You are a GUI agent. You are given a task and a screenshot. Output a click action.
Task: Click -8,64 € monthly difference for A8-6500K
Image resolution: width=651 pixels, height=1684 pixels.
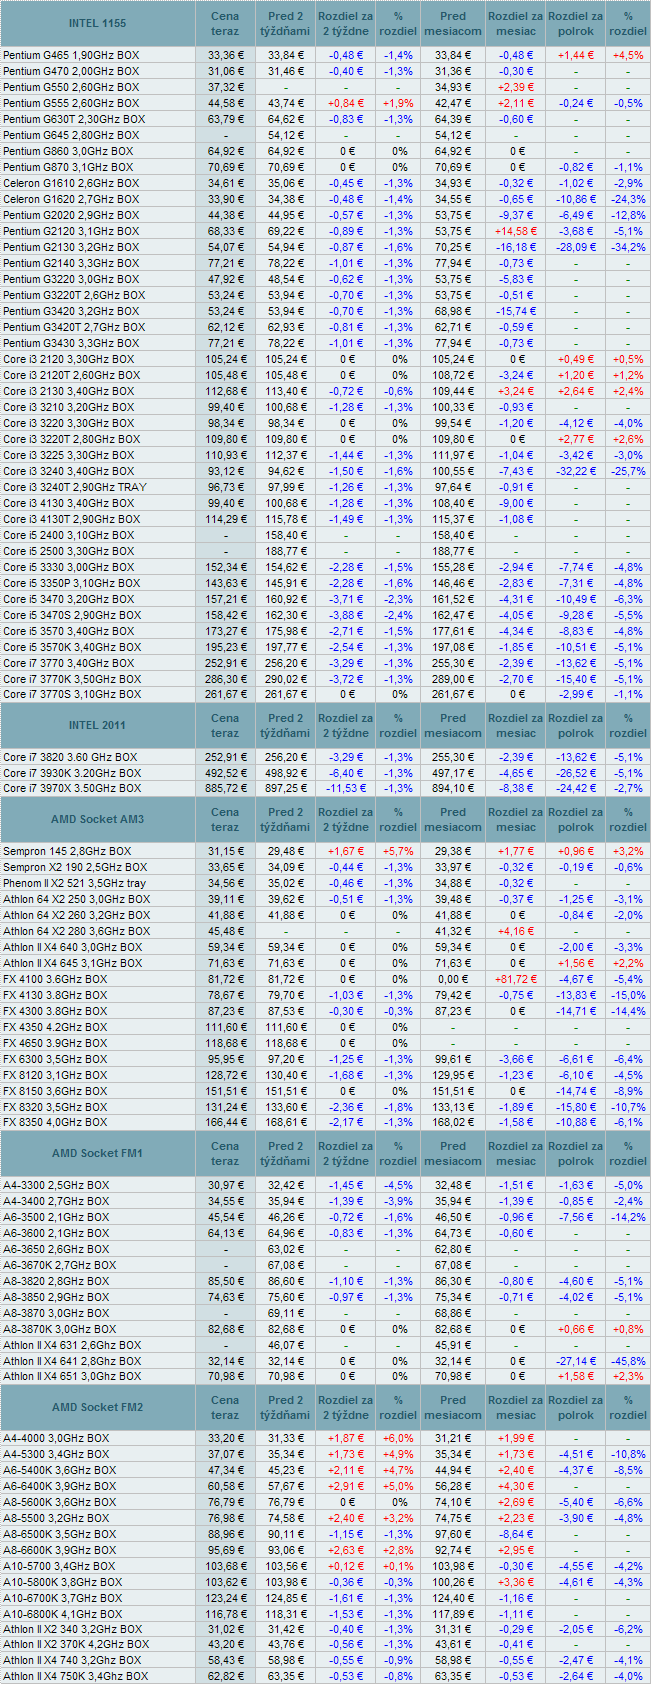coord(516,1534)
